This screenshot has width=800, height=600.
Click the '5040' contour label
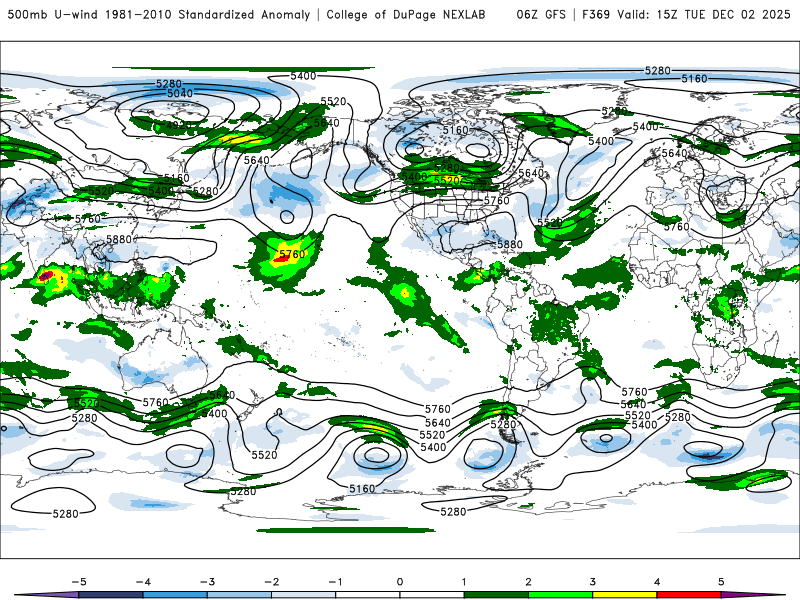pyautogui.click(x=180, y=93)
